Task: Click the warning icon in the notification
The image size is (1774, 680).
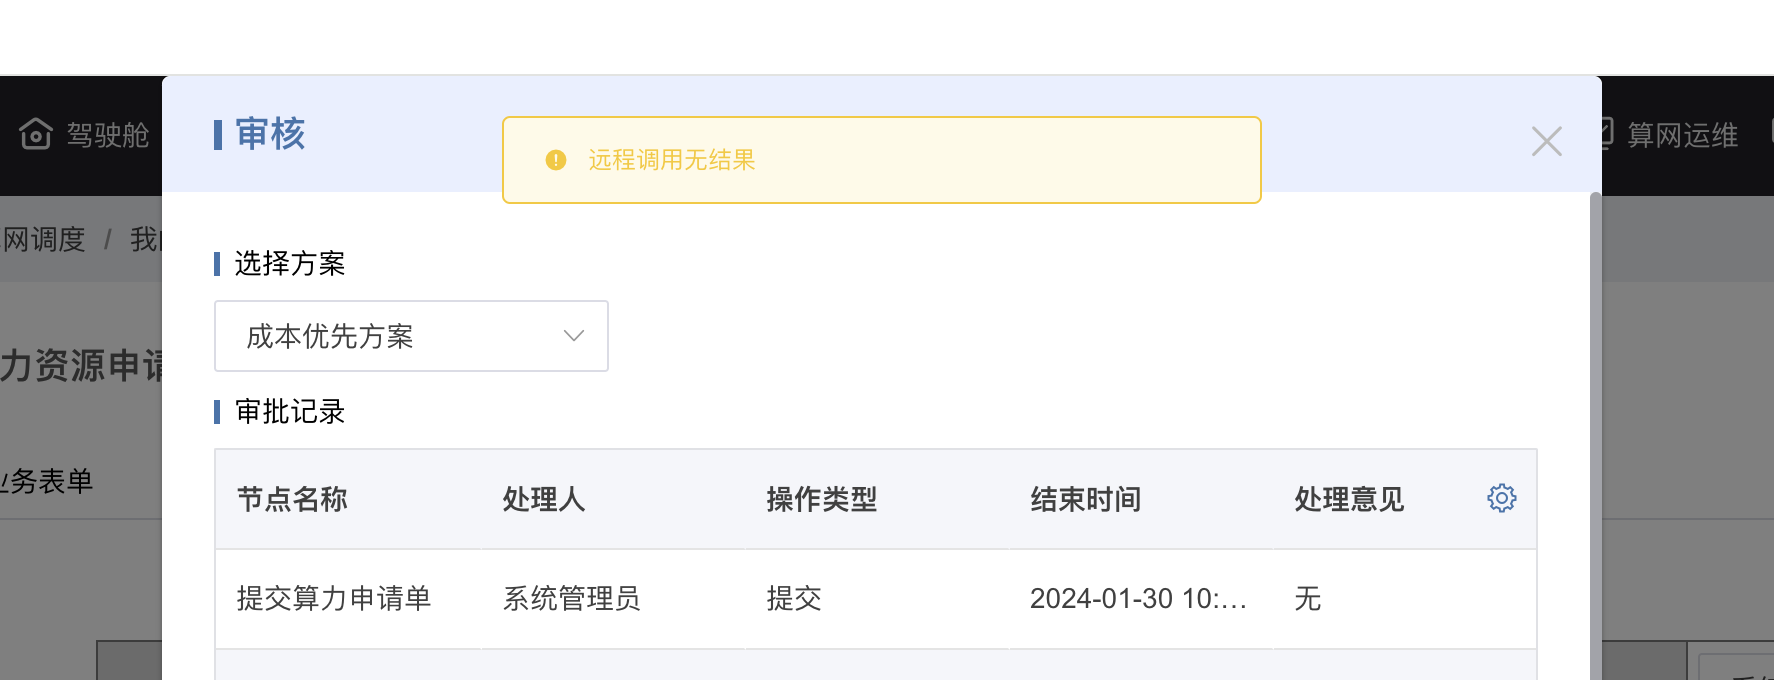Action: [x=556, y=160]
